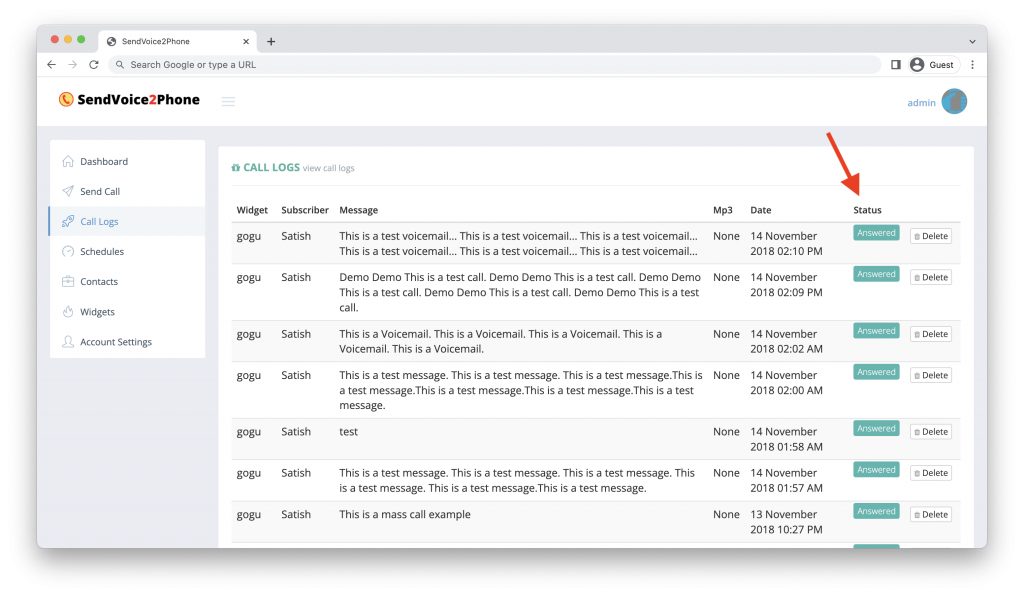The image size is (1024, 597).
Task: Click the admin username link
Action: [921, 103]
